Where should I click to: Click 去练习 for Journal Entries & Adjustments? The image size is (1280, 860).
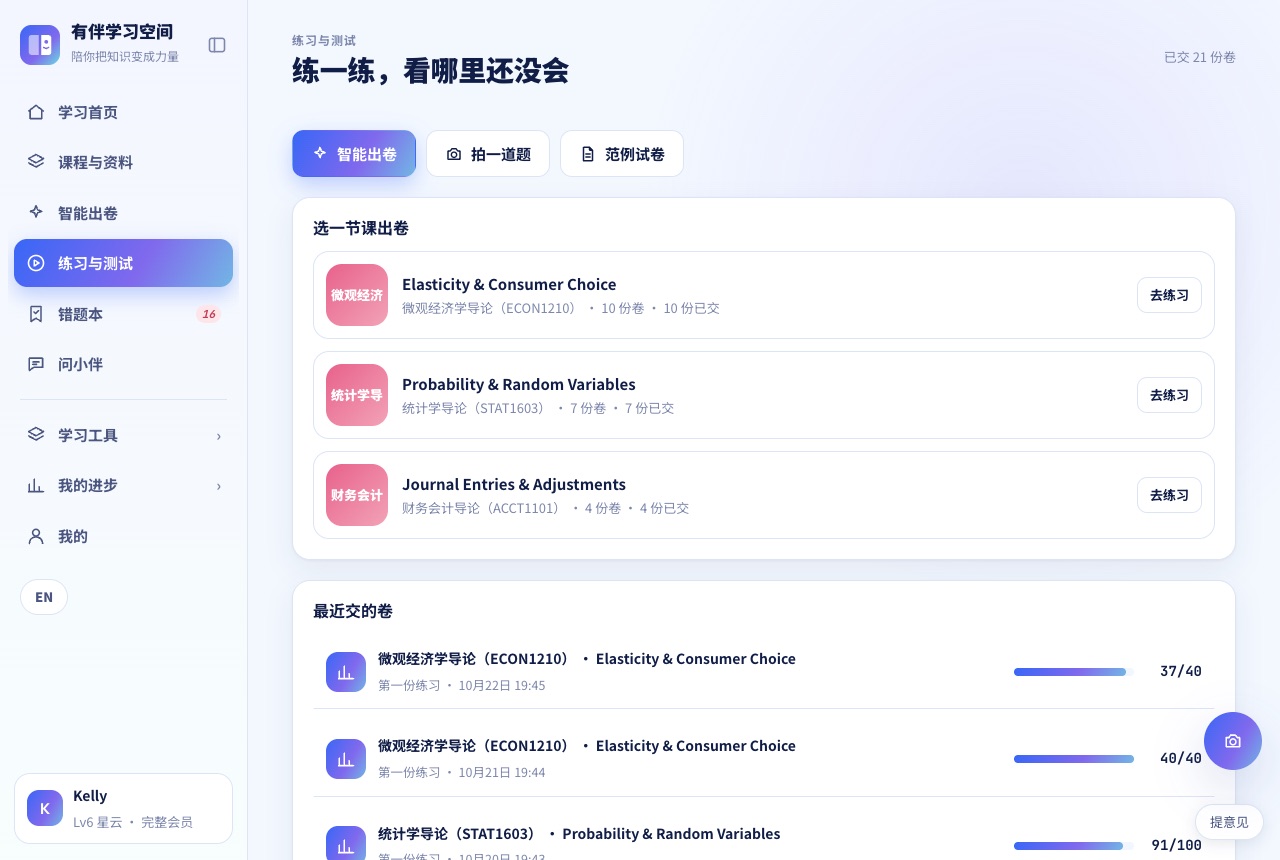tap(1169, 495)
